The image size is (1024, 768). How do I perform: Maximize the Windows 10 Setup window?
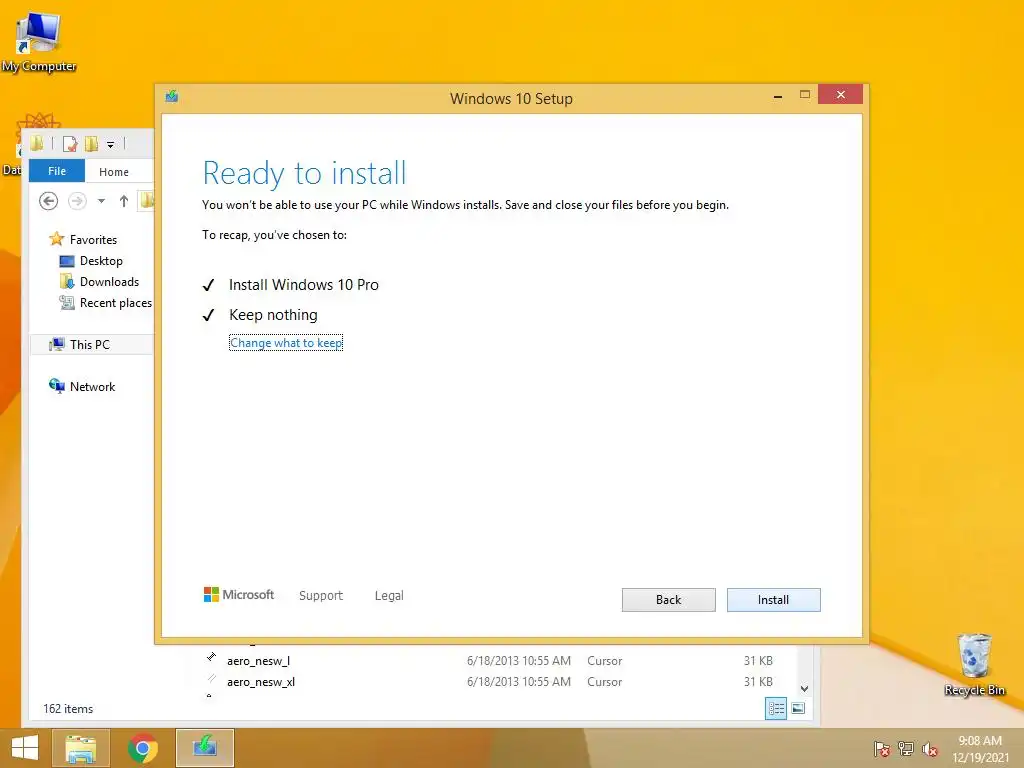coord(805,95)
